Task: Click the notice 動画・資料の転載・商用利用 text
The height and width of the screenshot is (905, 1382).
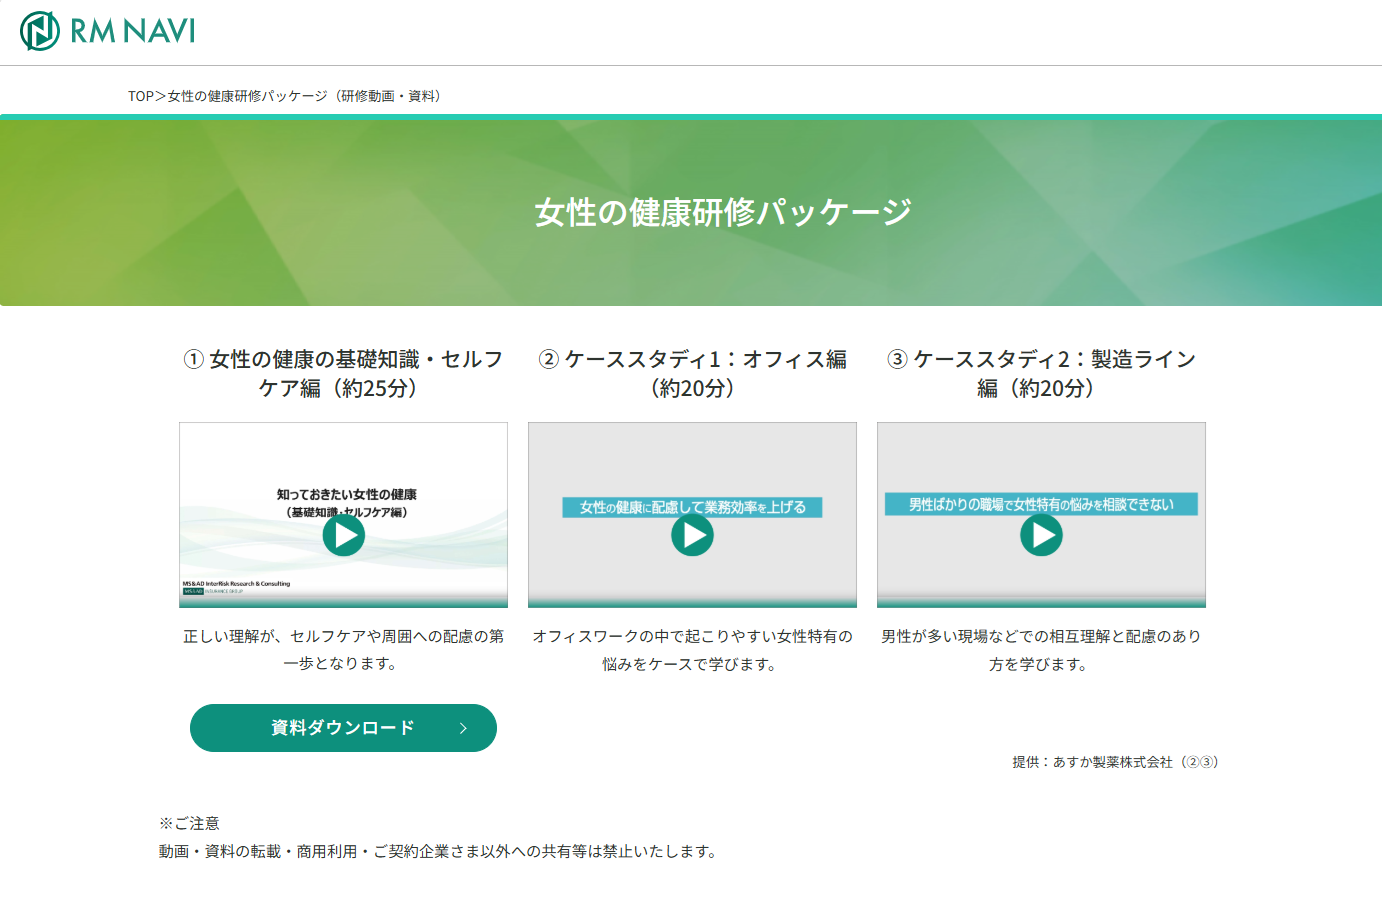Action: pos(438,851)
